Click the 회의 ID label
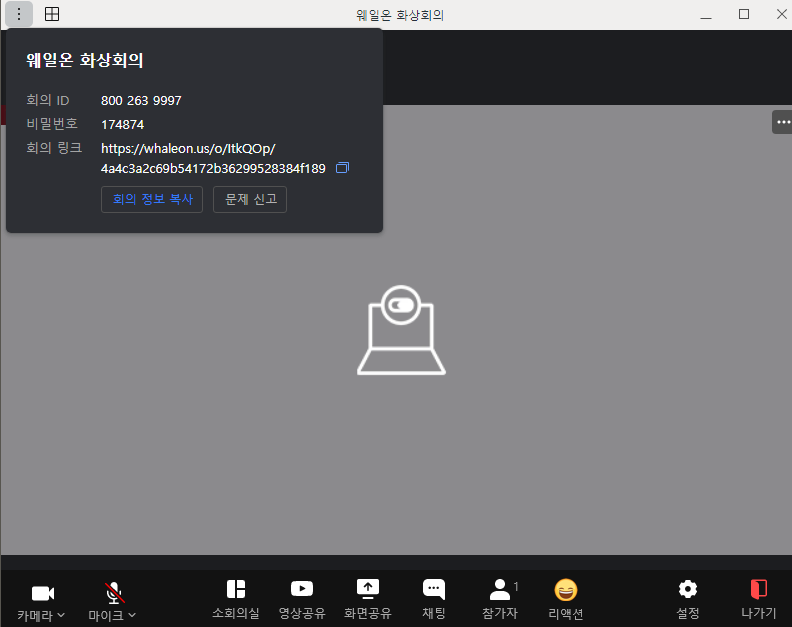Viewport: 792px width, 627px height. click(x=47, y=100)
